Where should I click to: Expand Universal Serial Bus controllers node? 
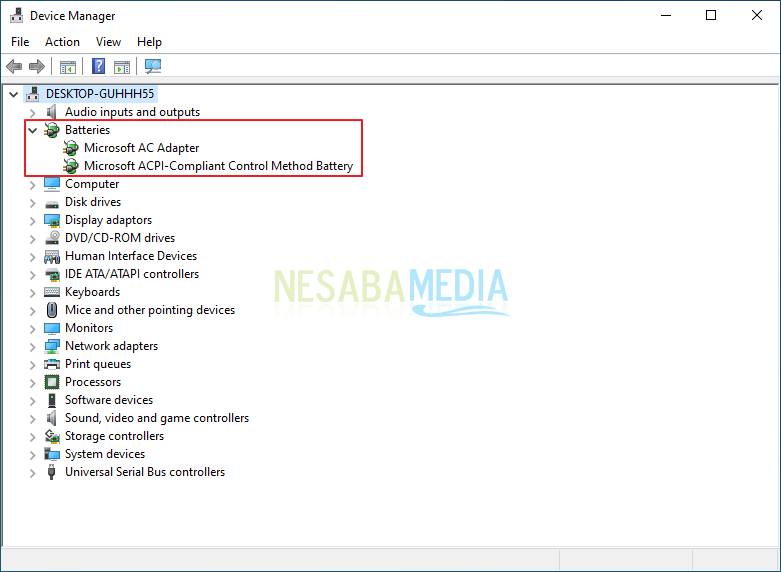pyautogui.click(x=33, y=472)
